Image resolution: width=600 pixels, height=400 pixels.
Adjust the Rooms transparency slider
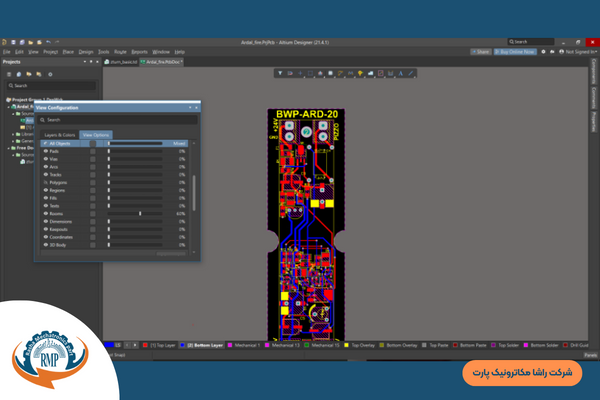pyautogui.click(x=140, y=213)
